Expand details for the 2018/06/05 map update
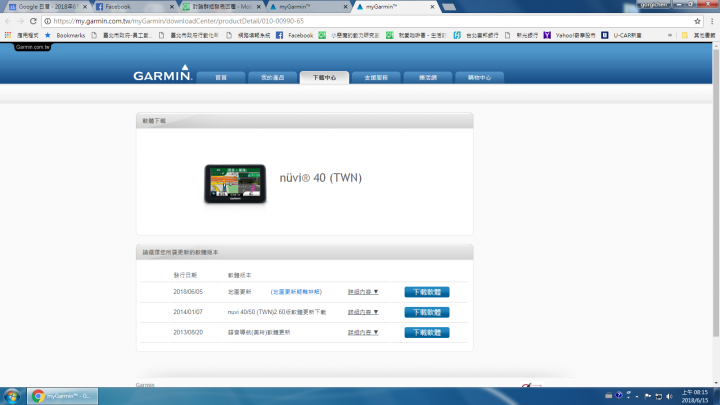 pos(363,292)
